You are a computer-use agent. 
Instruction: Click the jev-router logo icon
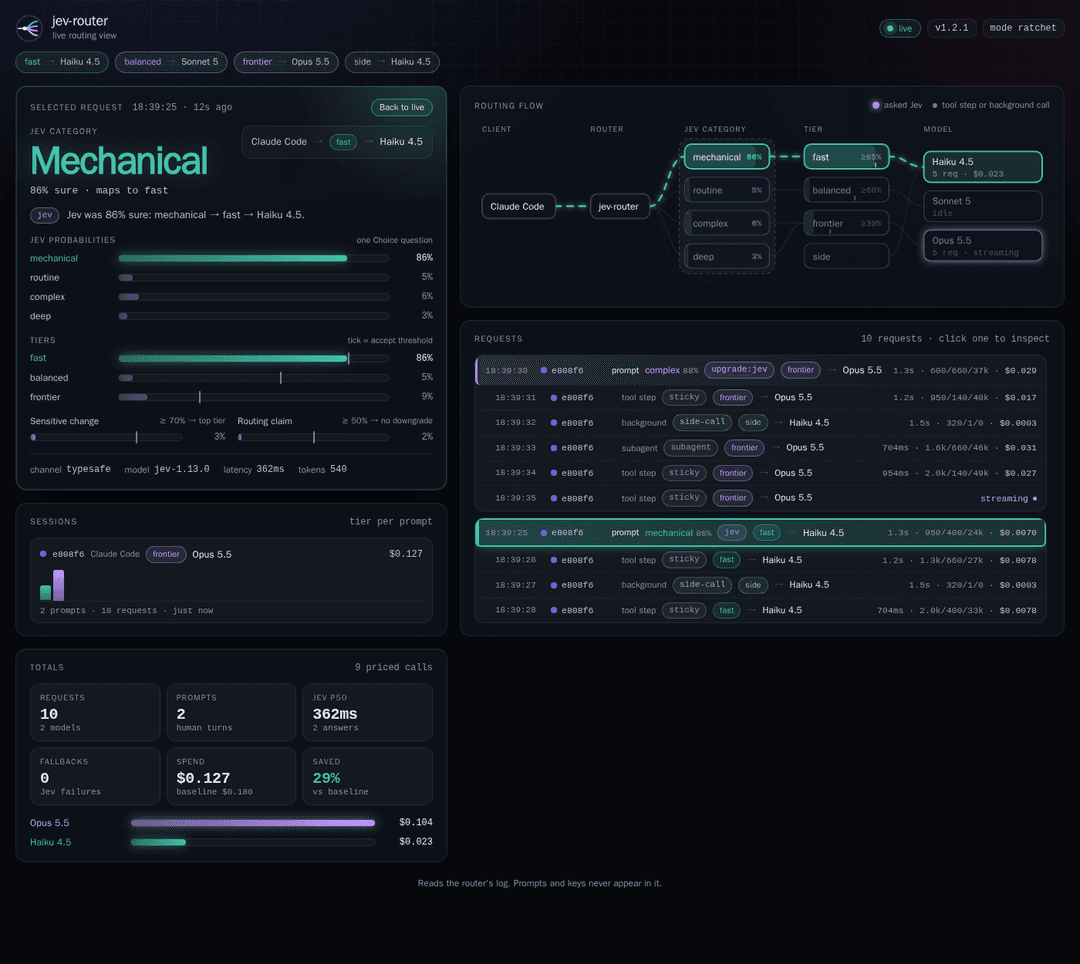pos(29,28)
